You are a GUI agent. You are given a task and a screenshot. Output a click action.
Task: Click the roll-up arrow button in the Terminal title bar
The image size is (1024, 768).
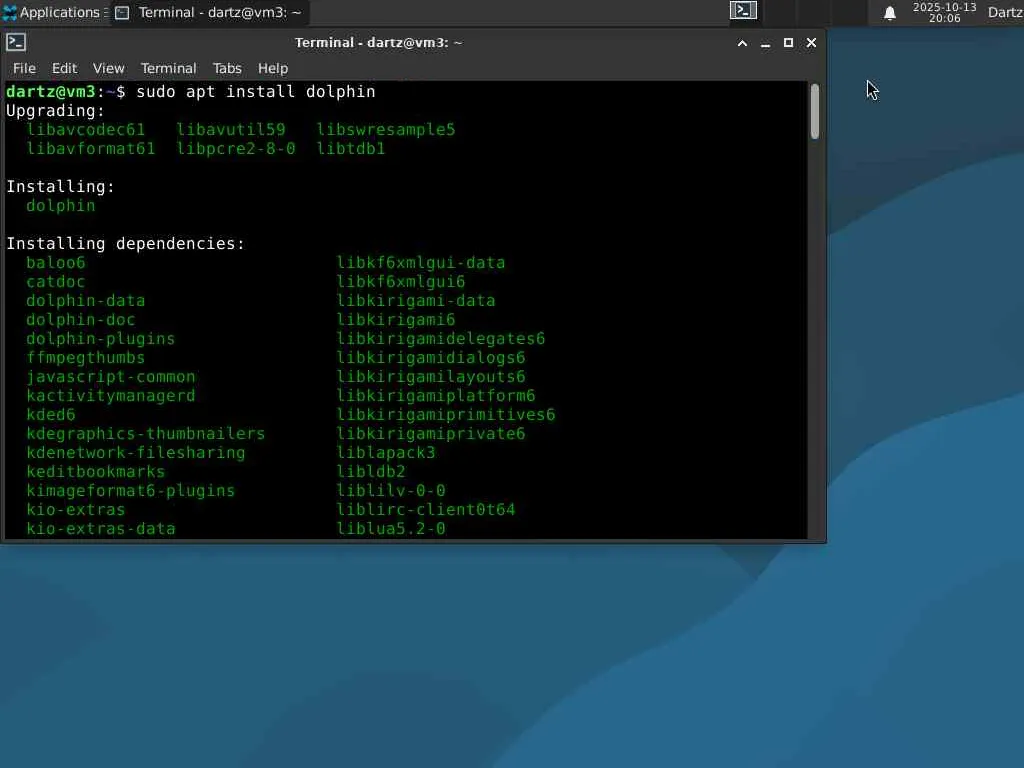click(742, 43)
